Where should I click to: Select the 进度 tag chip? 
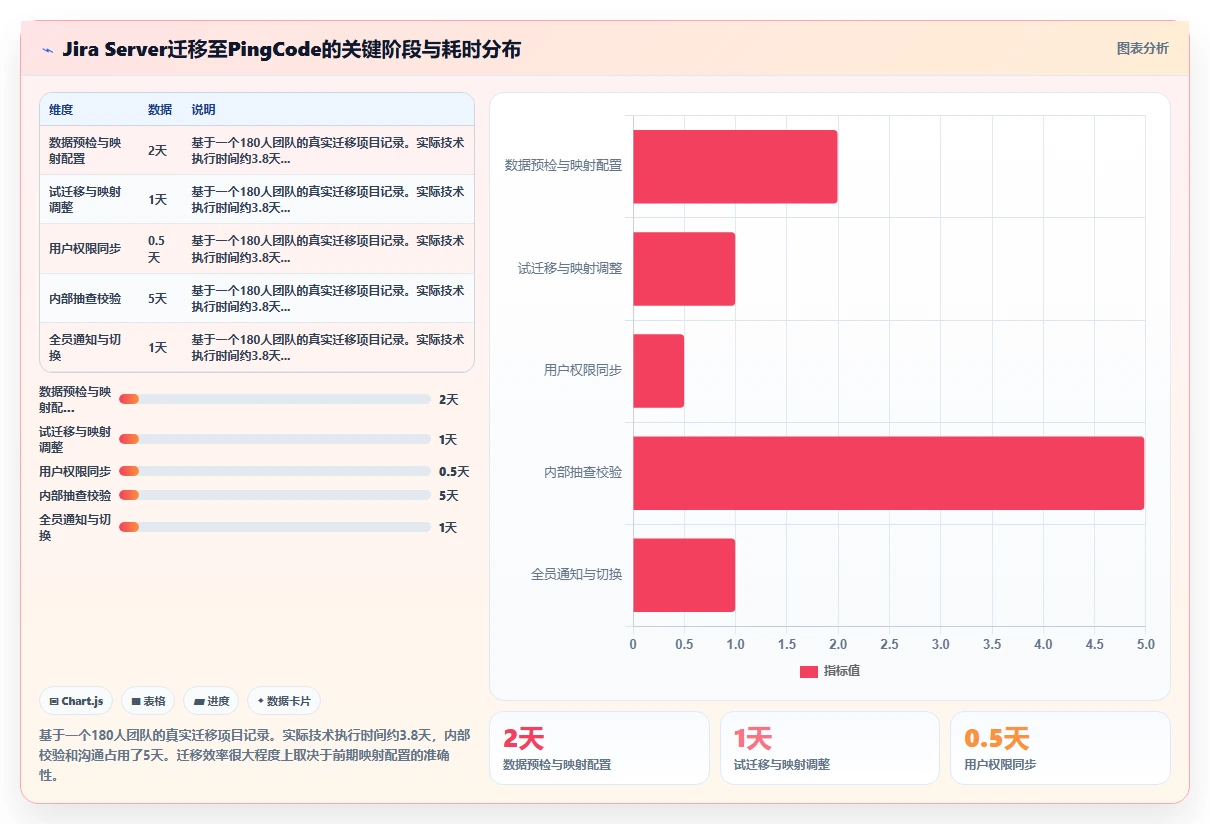(x=212, y=701)
